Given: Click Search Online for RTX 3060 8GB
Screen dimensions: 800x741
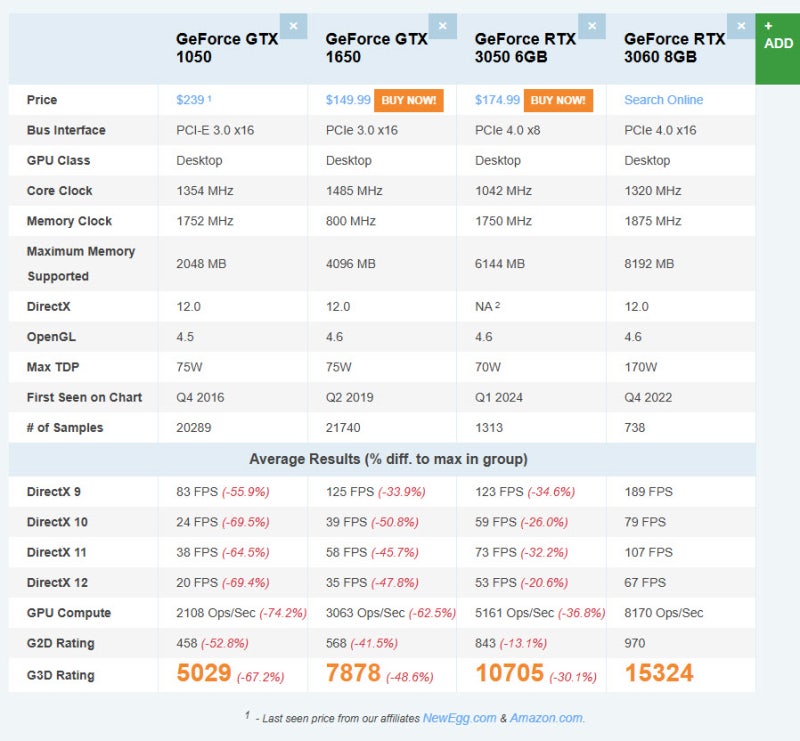Looking at the screenshot, I should (x=663, y=100).
